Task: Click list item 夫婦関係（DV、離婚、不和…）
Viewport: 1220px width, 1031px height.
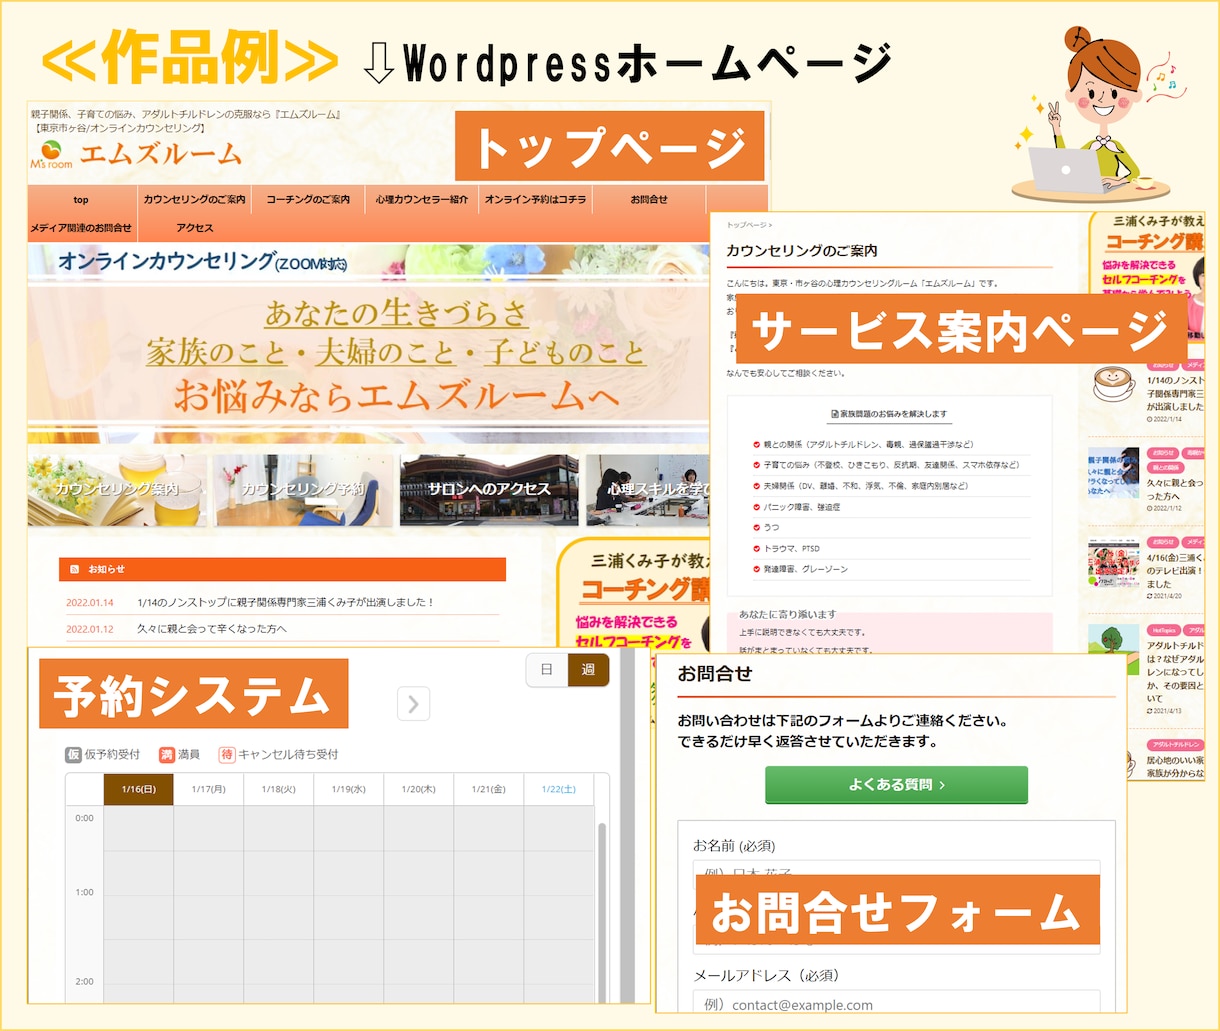Action: tap(866, 486)
